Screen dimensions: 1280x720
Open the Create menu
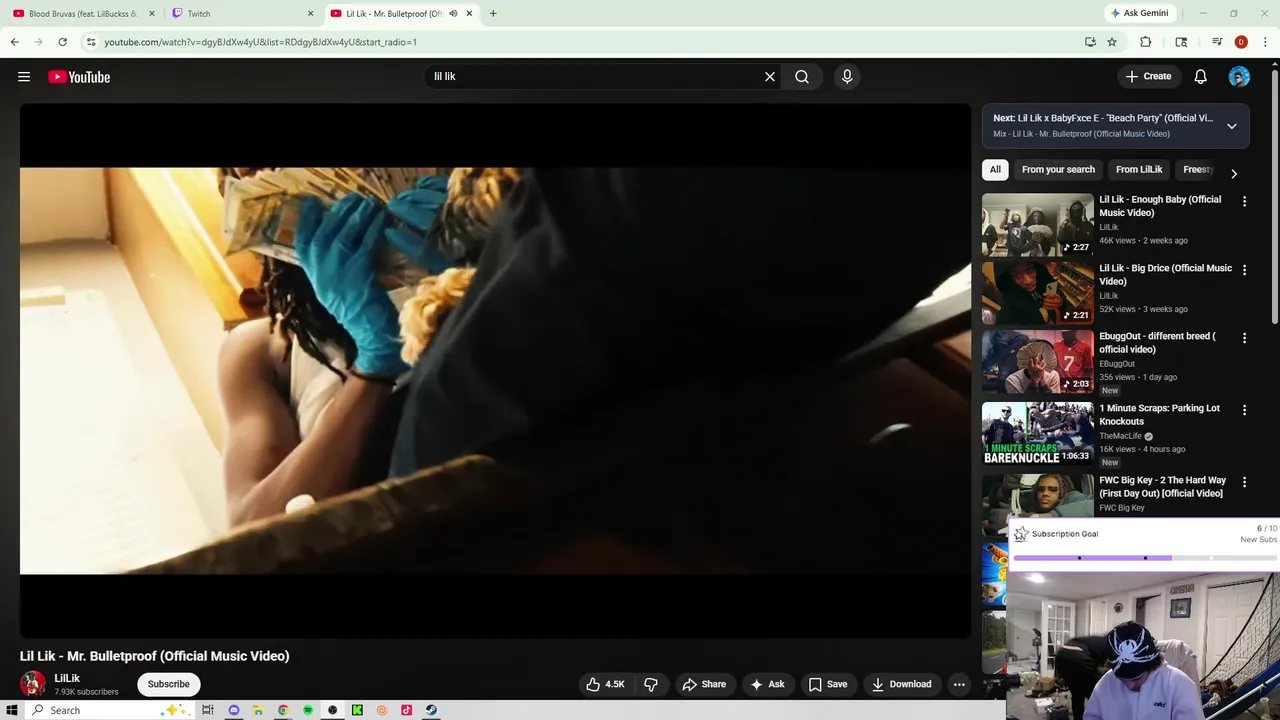[x=1148, y=77]
